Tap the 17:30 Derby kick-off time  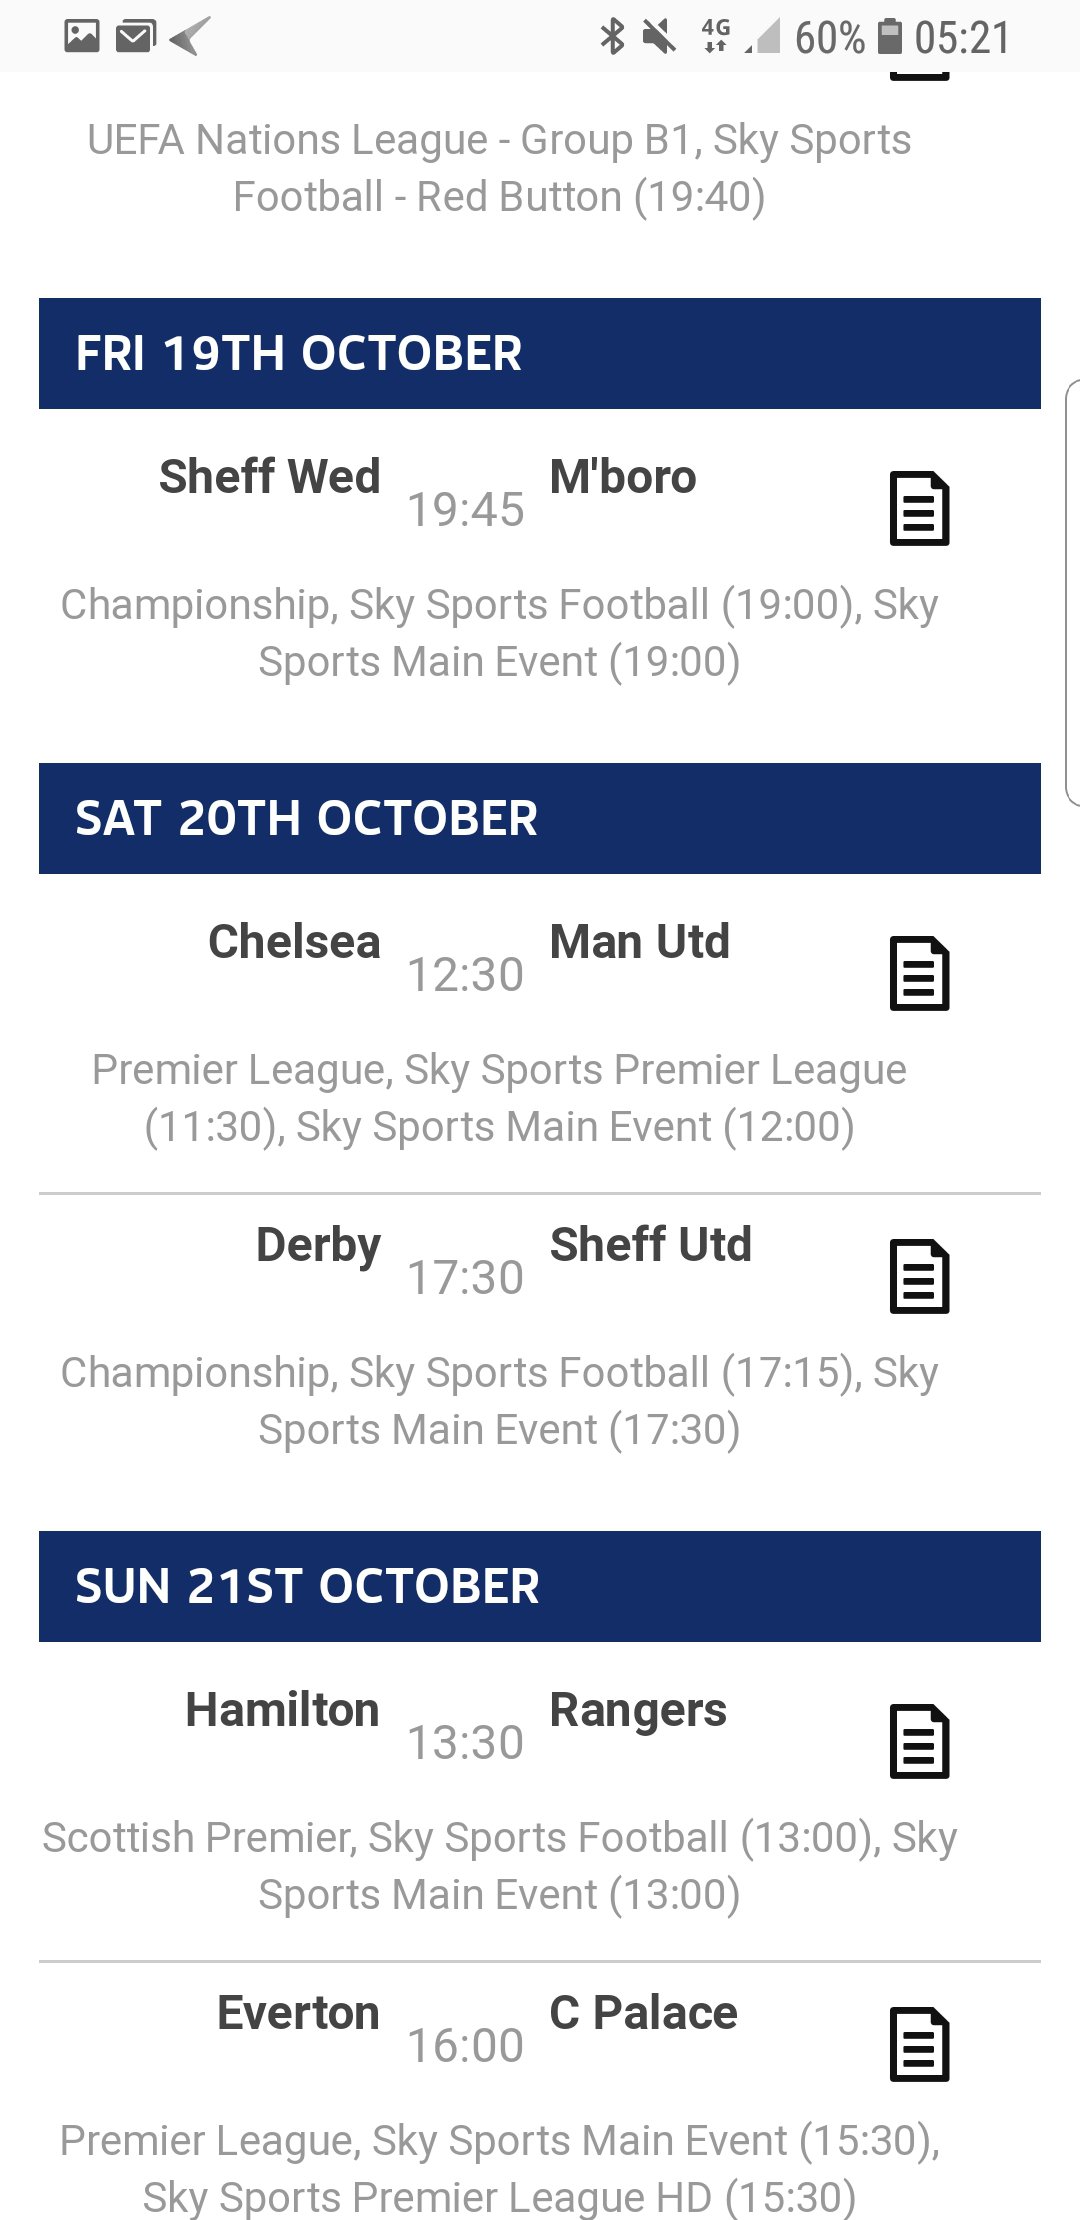click(465, 1277)
